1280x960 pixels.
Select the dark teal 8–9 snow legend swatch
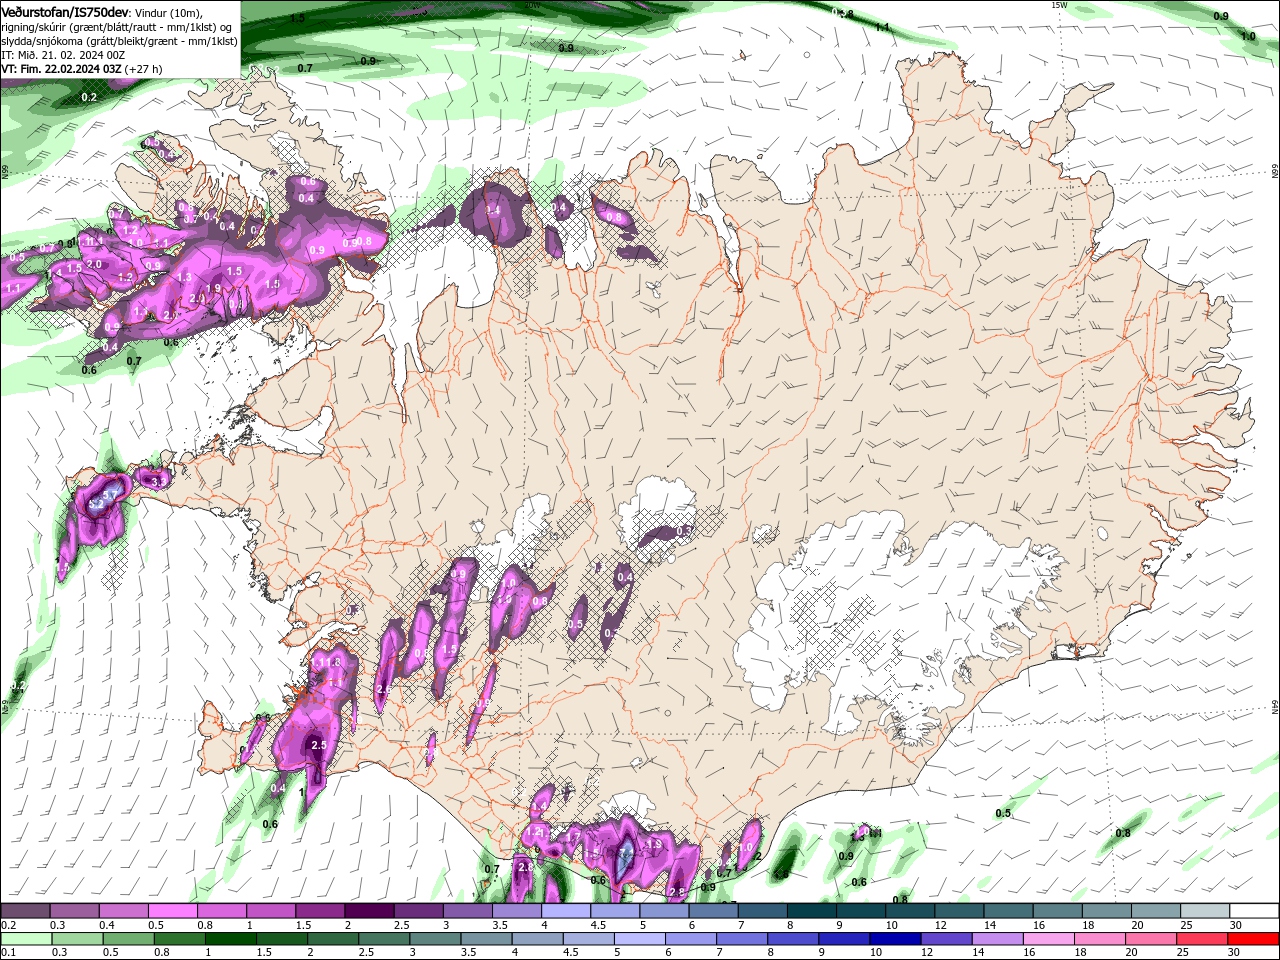coord(812,911)
